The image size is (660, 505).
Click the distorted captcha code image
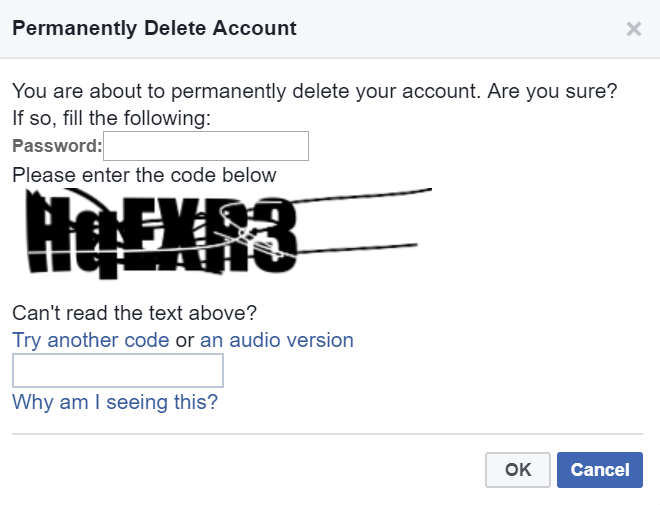point(229,234)
